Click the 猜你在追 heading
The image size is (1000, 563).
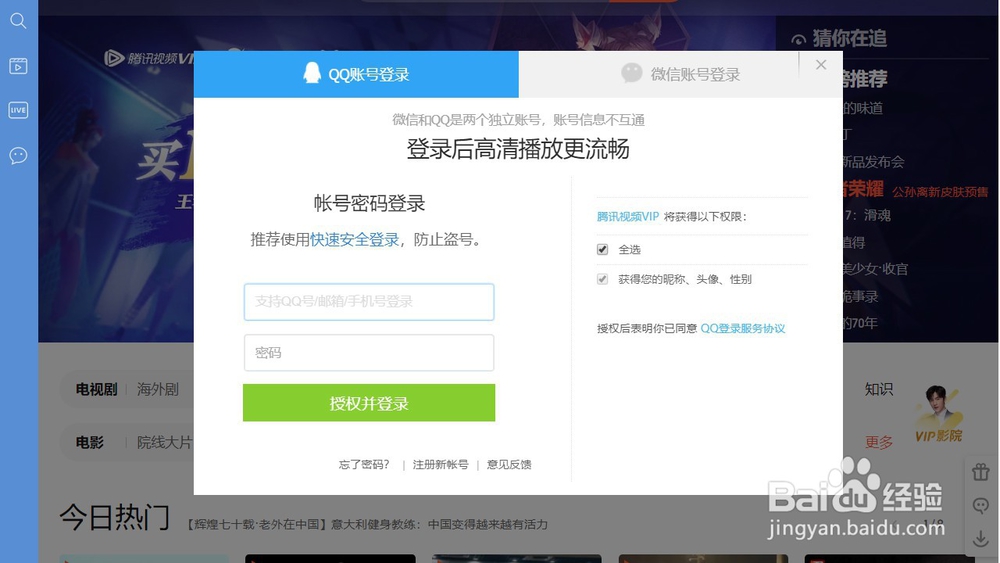click(849, 38)
